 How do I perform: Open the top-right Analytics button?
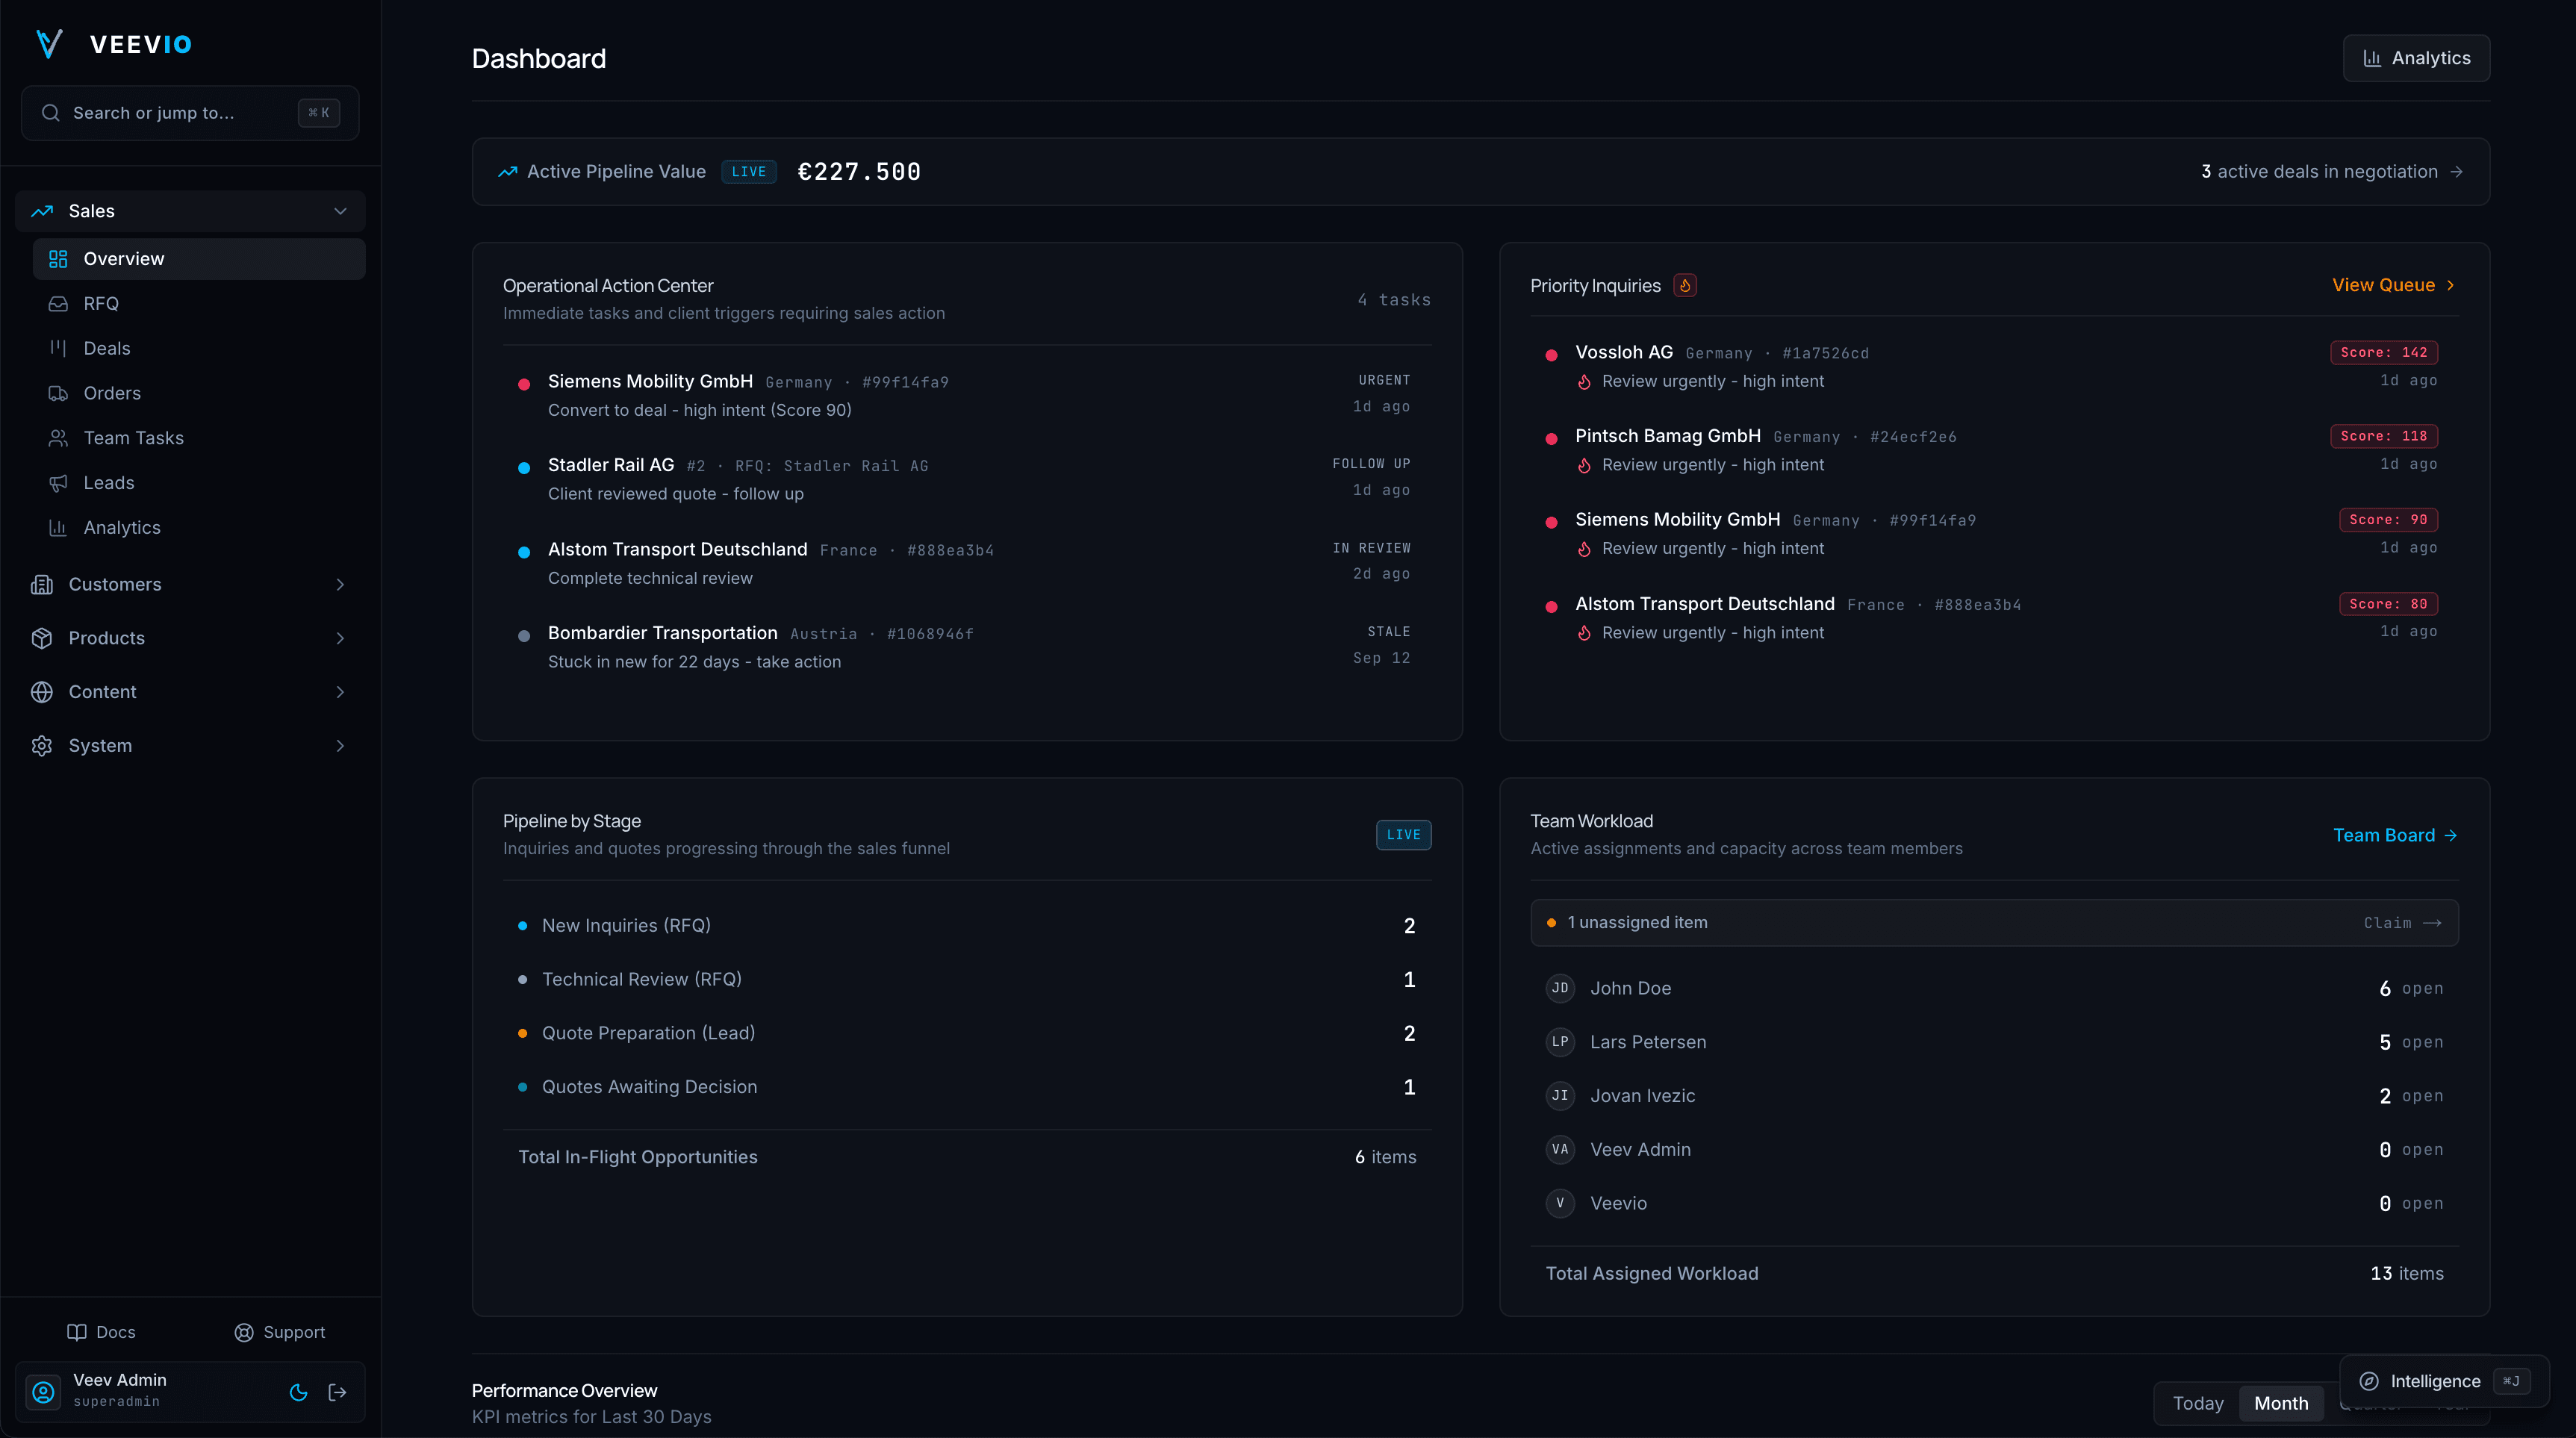point(2416,58)
